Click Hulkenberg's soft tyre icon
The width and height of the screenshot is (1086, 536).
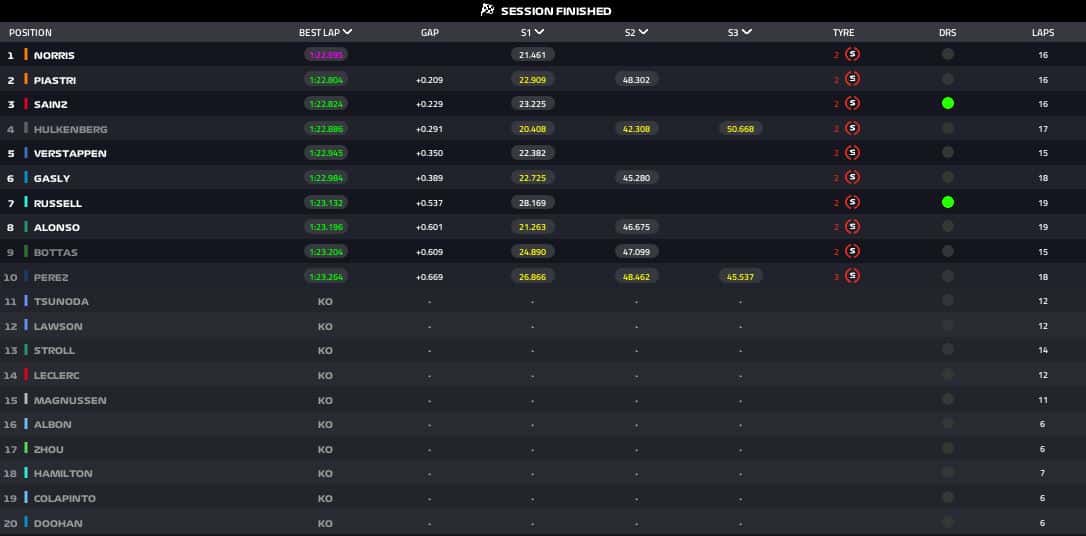click(853, 128)
